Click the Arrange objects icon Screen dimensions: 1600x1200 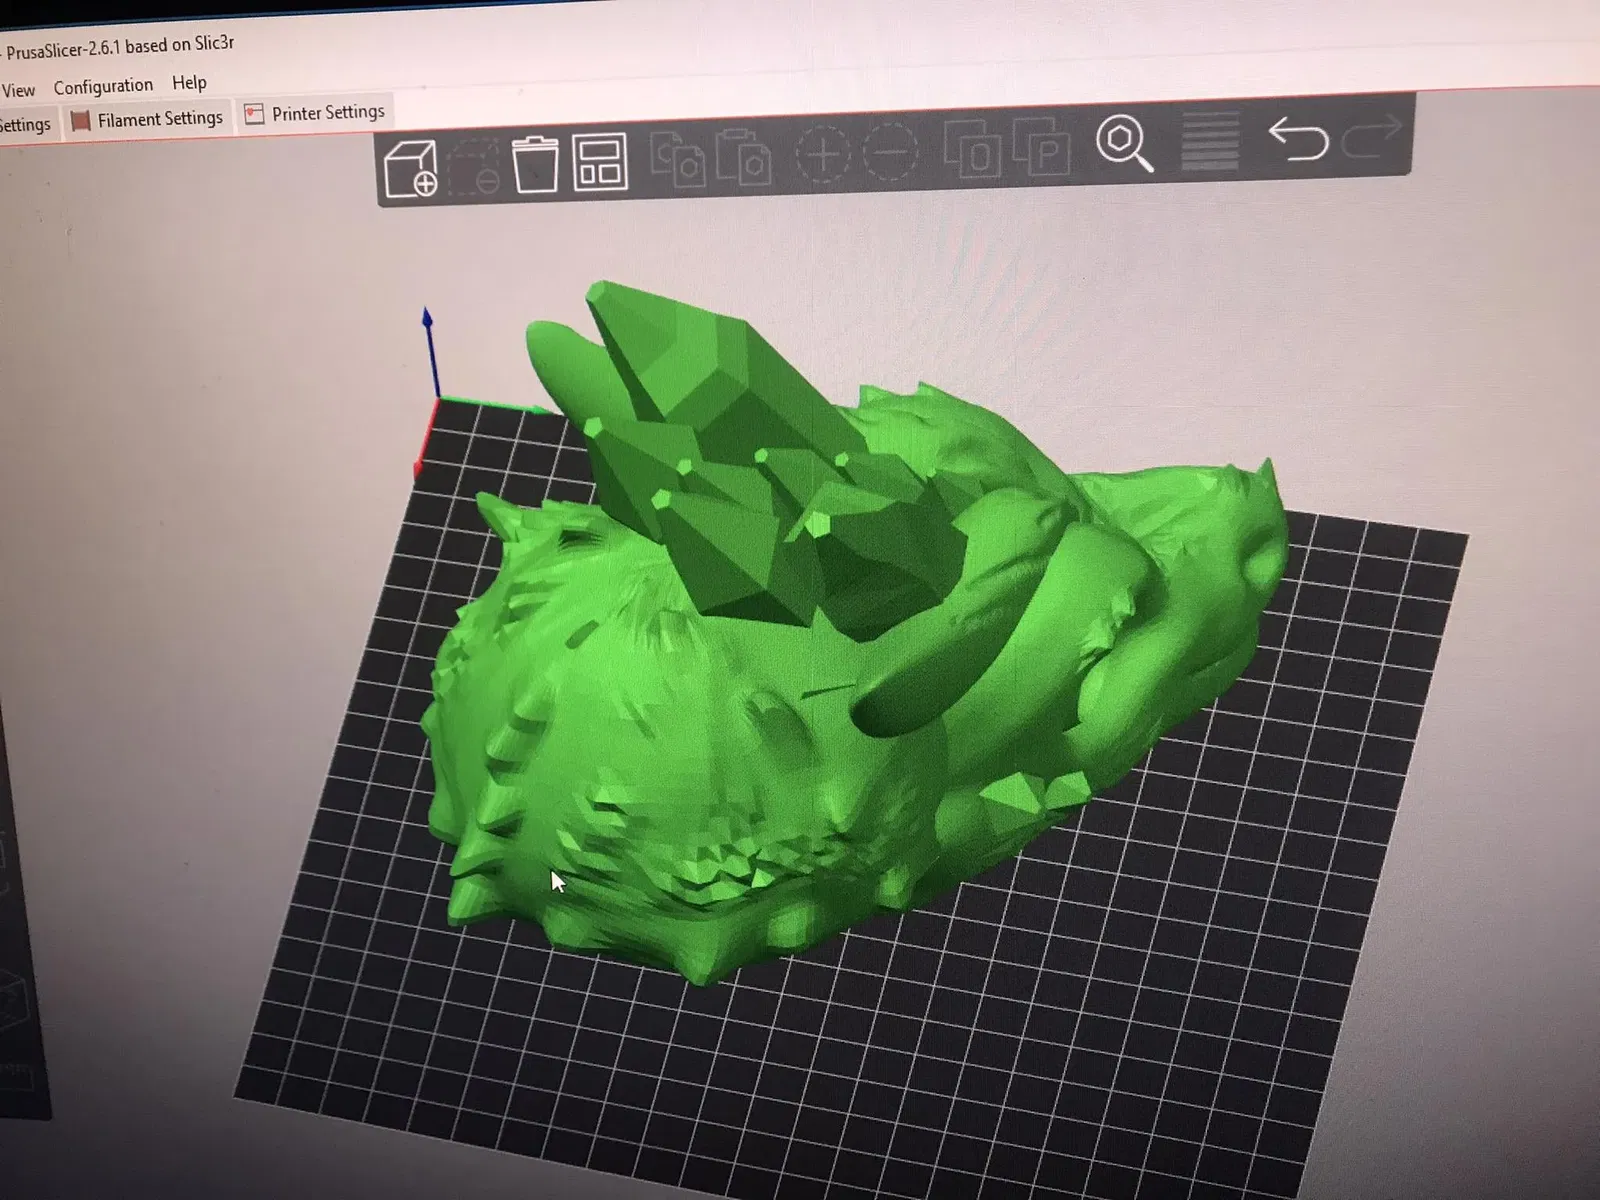600,162
